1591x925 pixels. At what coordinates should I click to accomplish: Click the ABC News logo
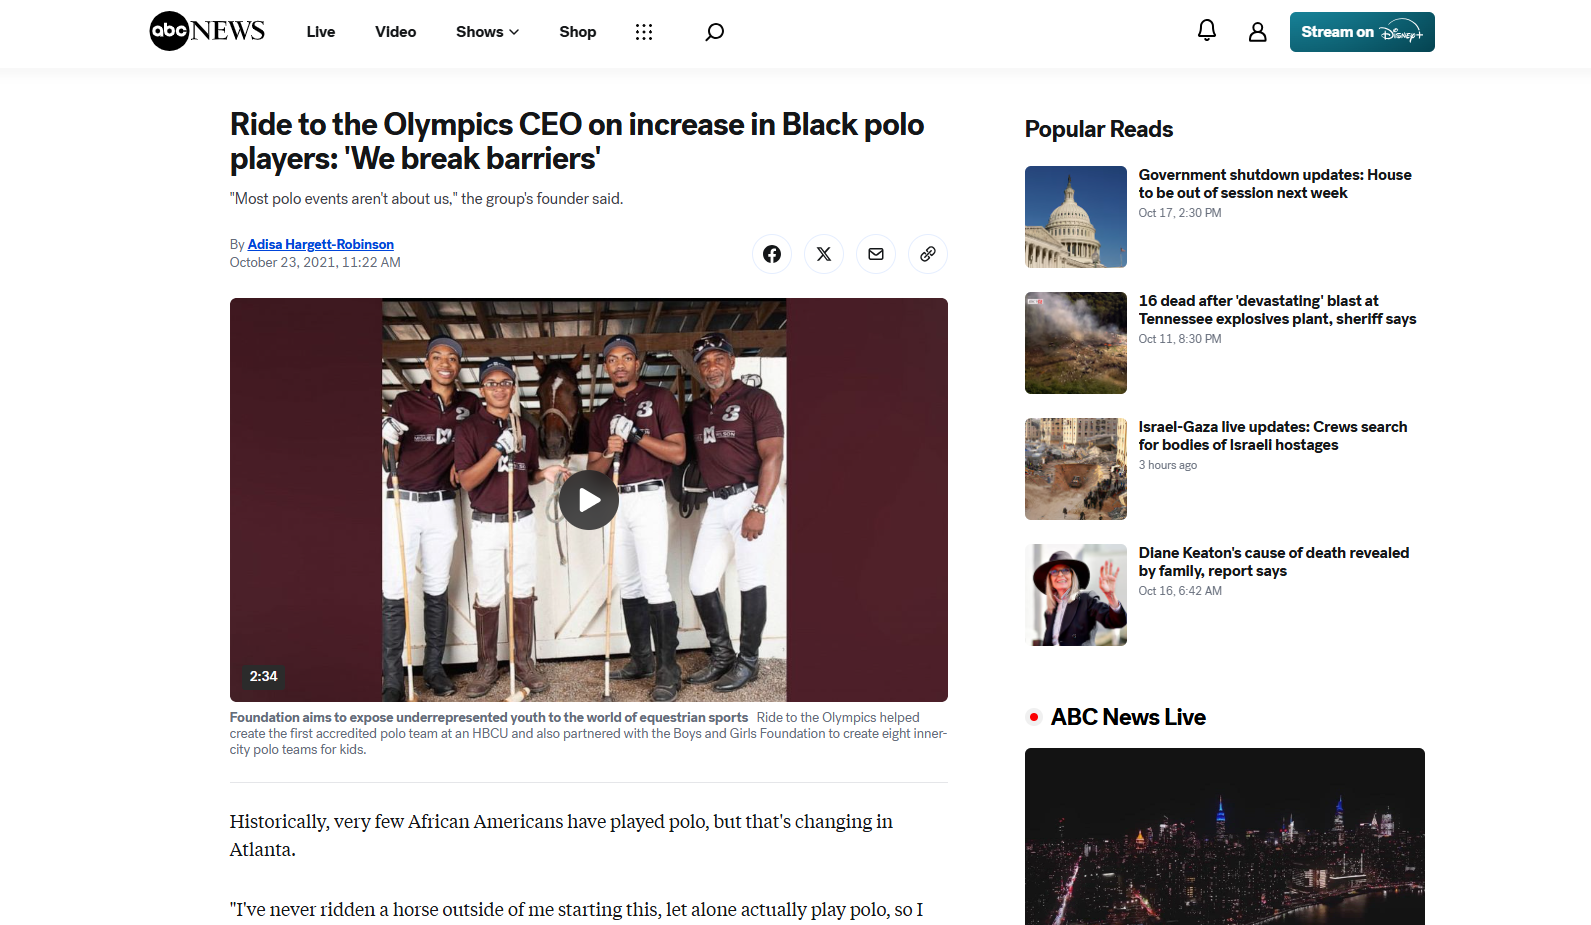point(207,31)
